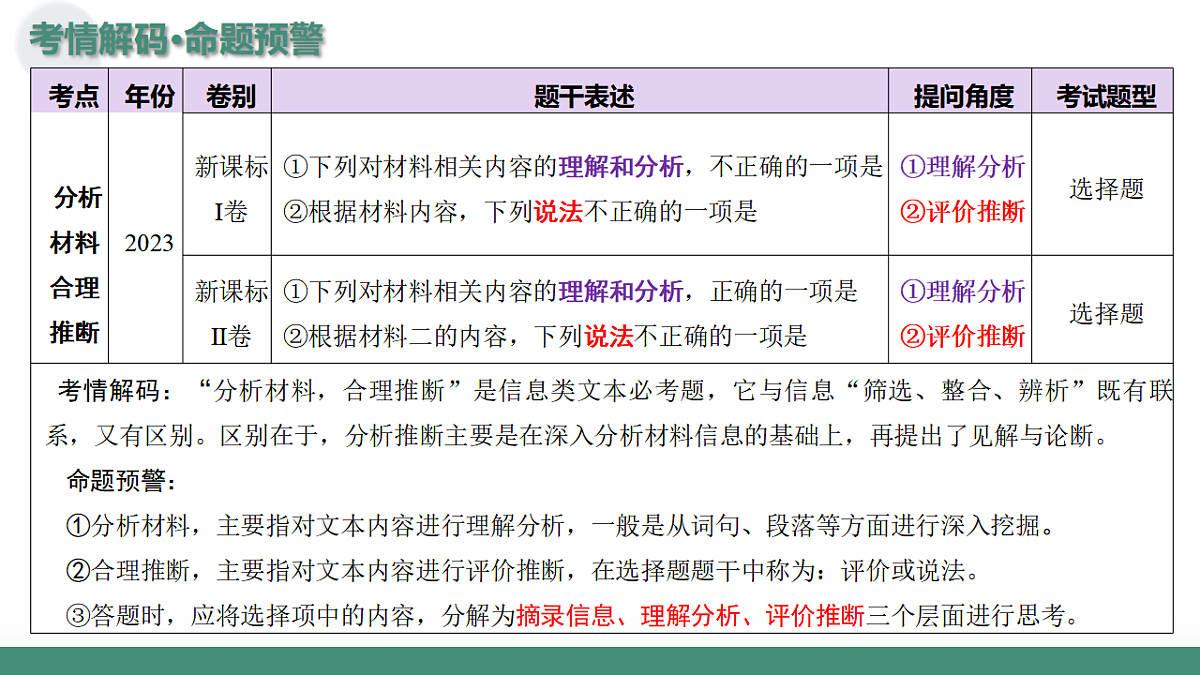1200x675 pixels.
Task: Click ①理解分析 in the 新课标II卷 row
Action: 962,291
